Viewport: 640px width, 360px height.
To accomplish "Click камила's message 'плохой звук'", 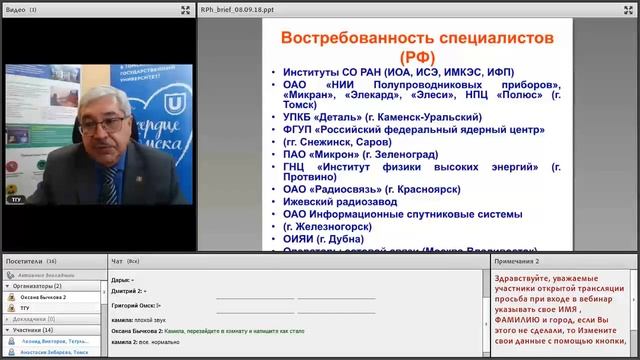I will (138, 320).
